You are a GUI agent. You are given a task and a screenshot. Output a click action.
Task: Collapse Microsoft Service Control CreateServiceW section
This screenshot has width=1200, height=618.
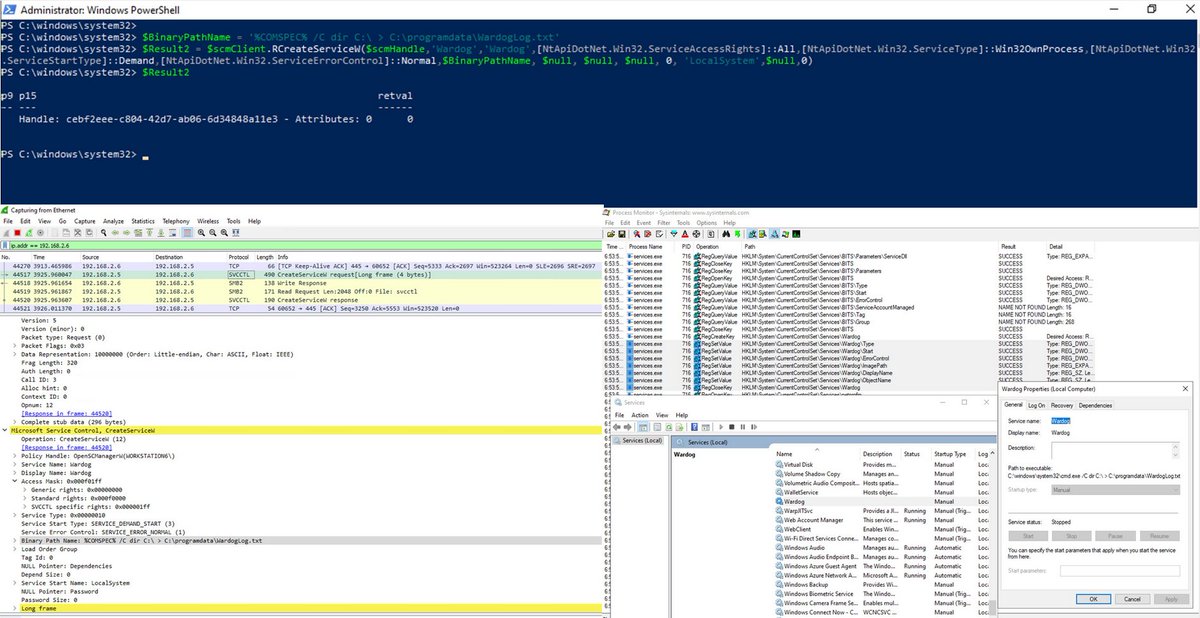[x=3, y=429]
